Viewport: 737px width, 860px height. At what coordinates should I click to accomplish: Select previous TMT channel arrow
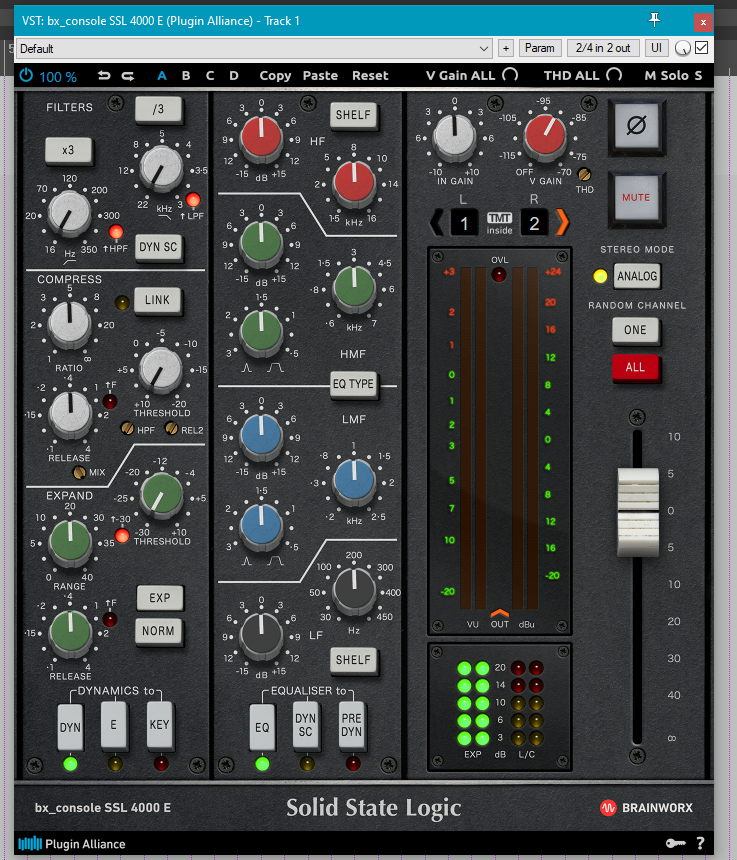point(437,223)
